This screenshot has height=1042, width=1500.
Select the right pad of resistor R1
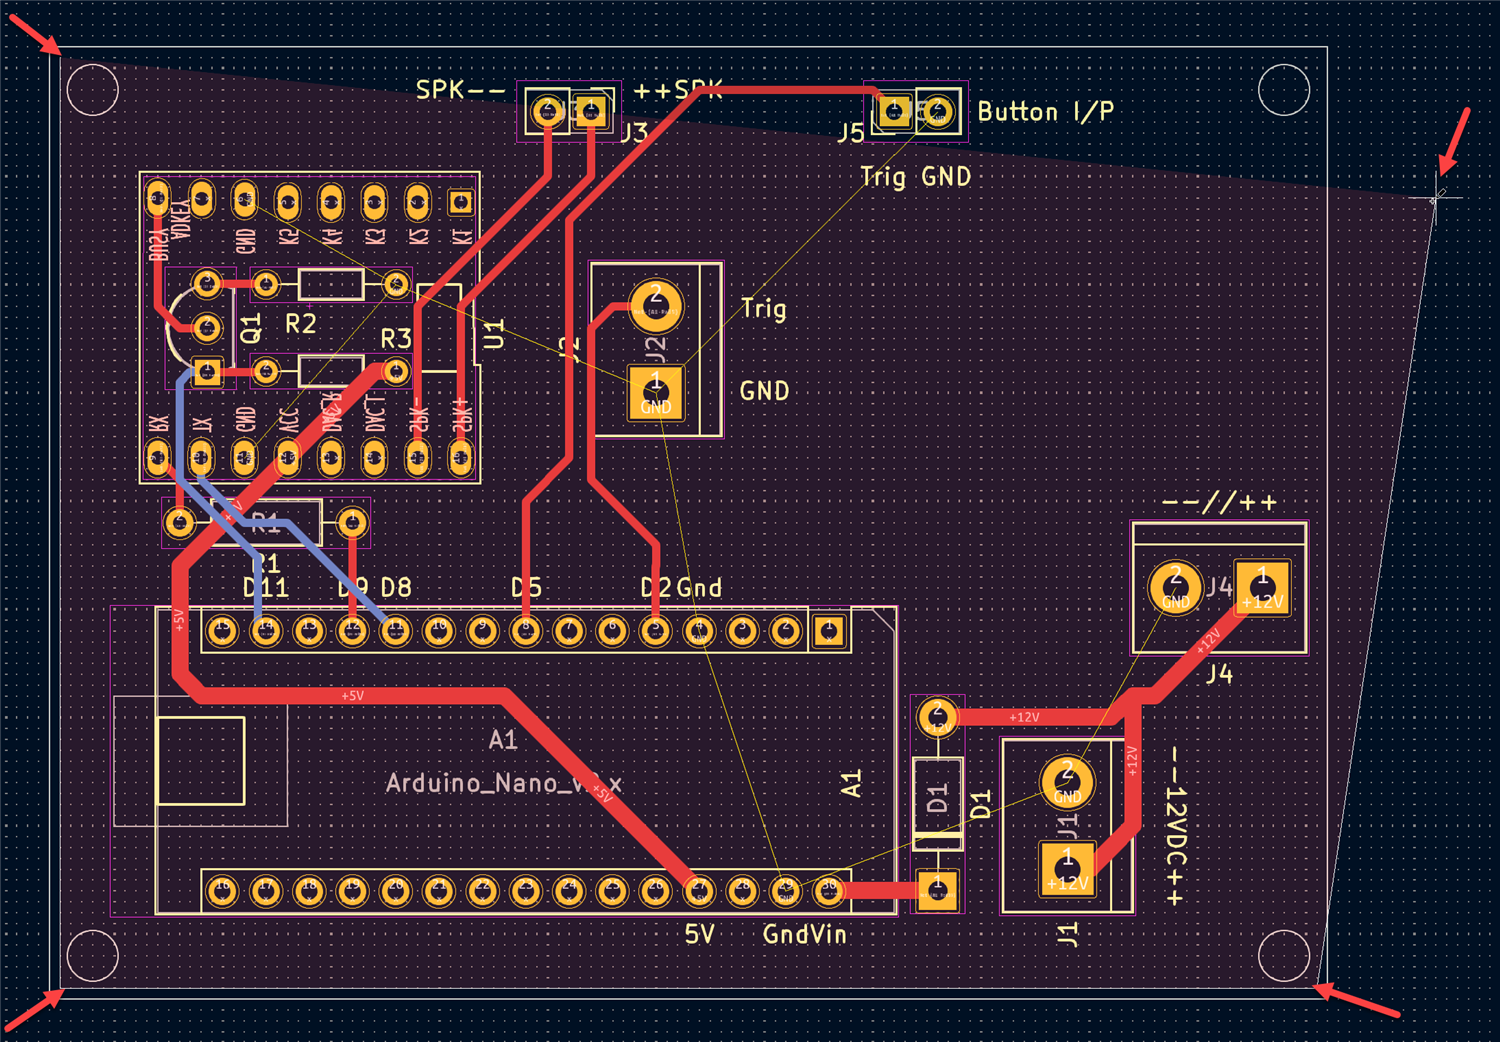[x=352, y=522]
